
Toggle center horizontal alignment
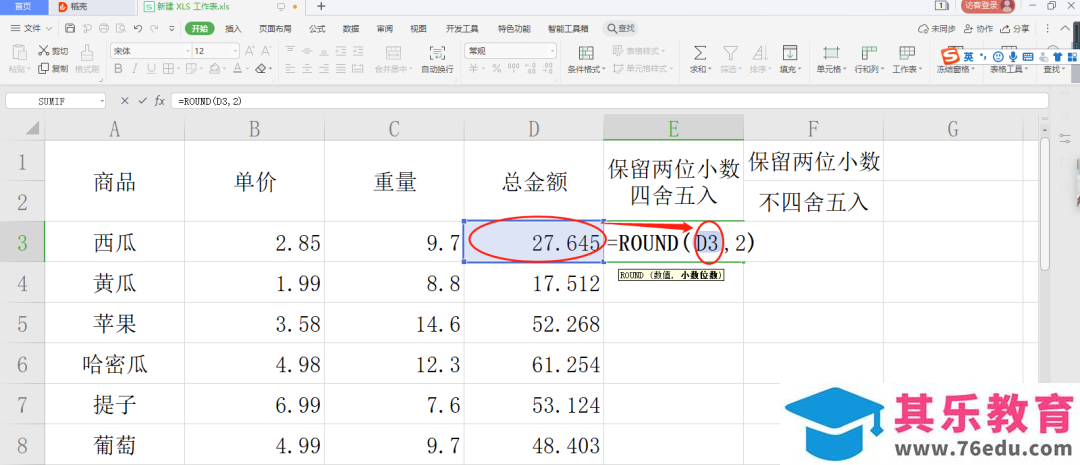307,68
